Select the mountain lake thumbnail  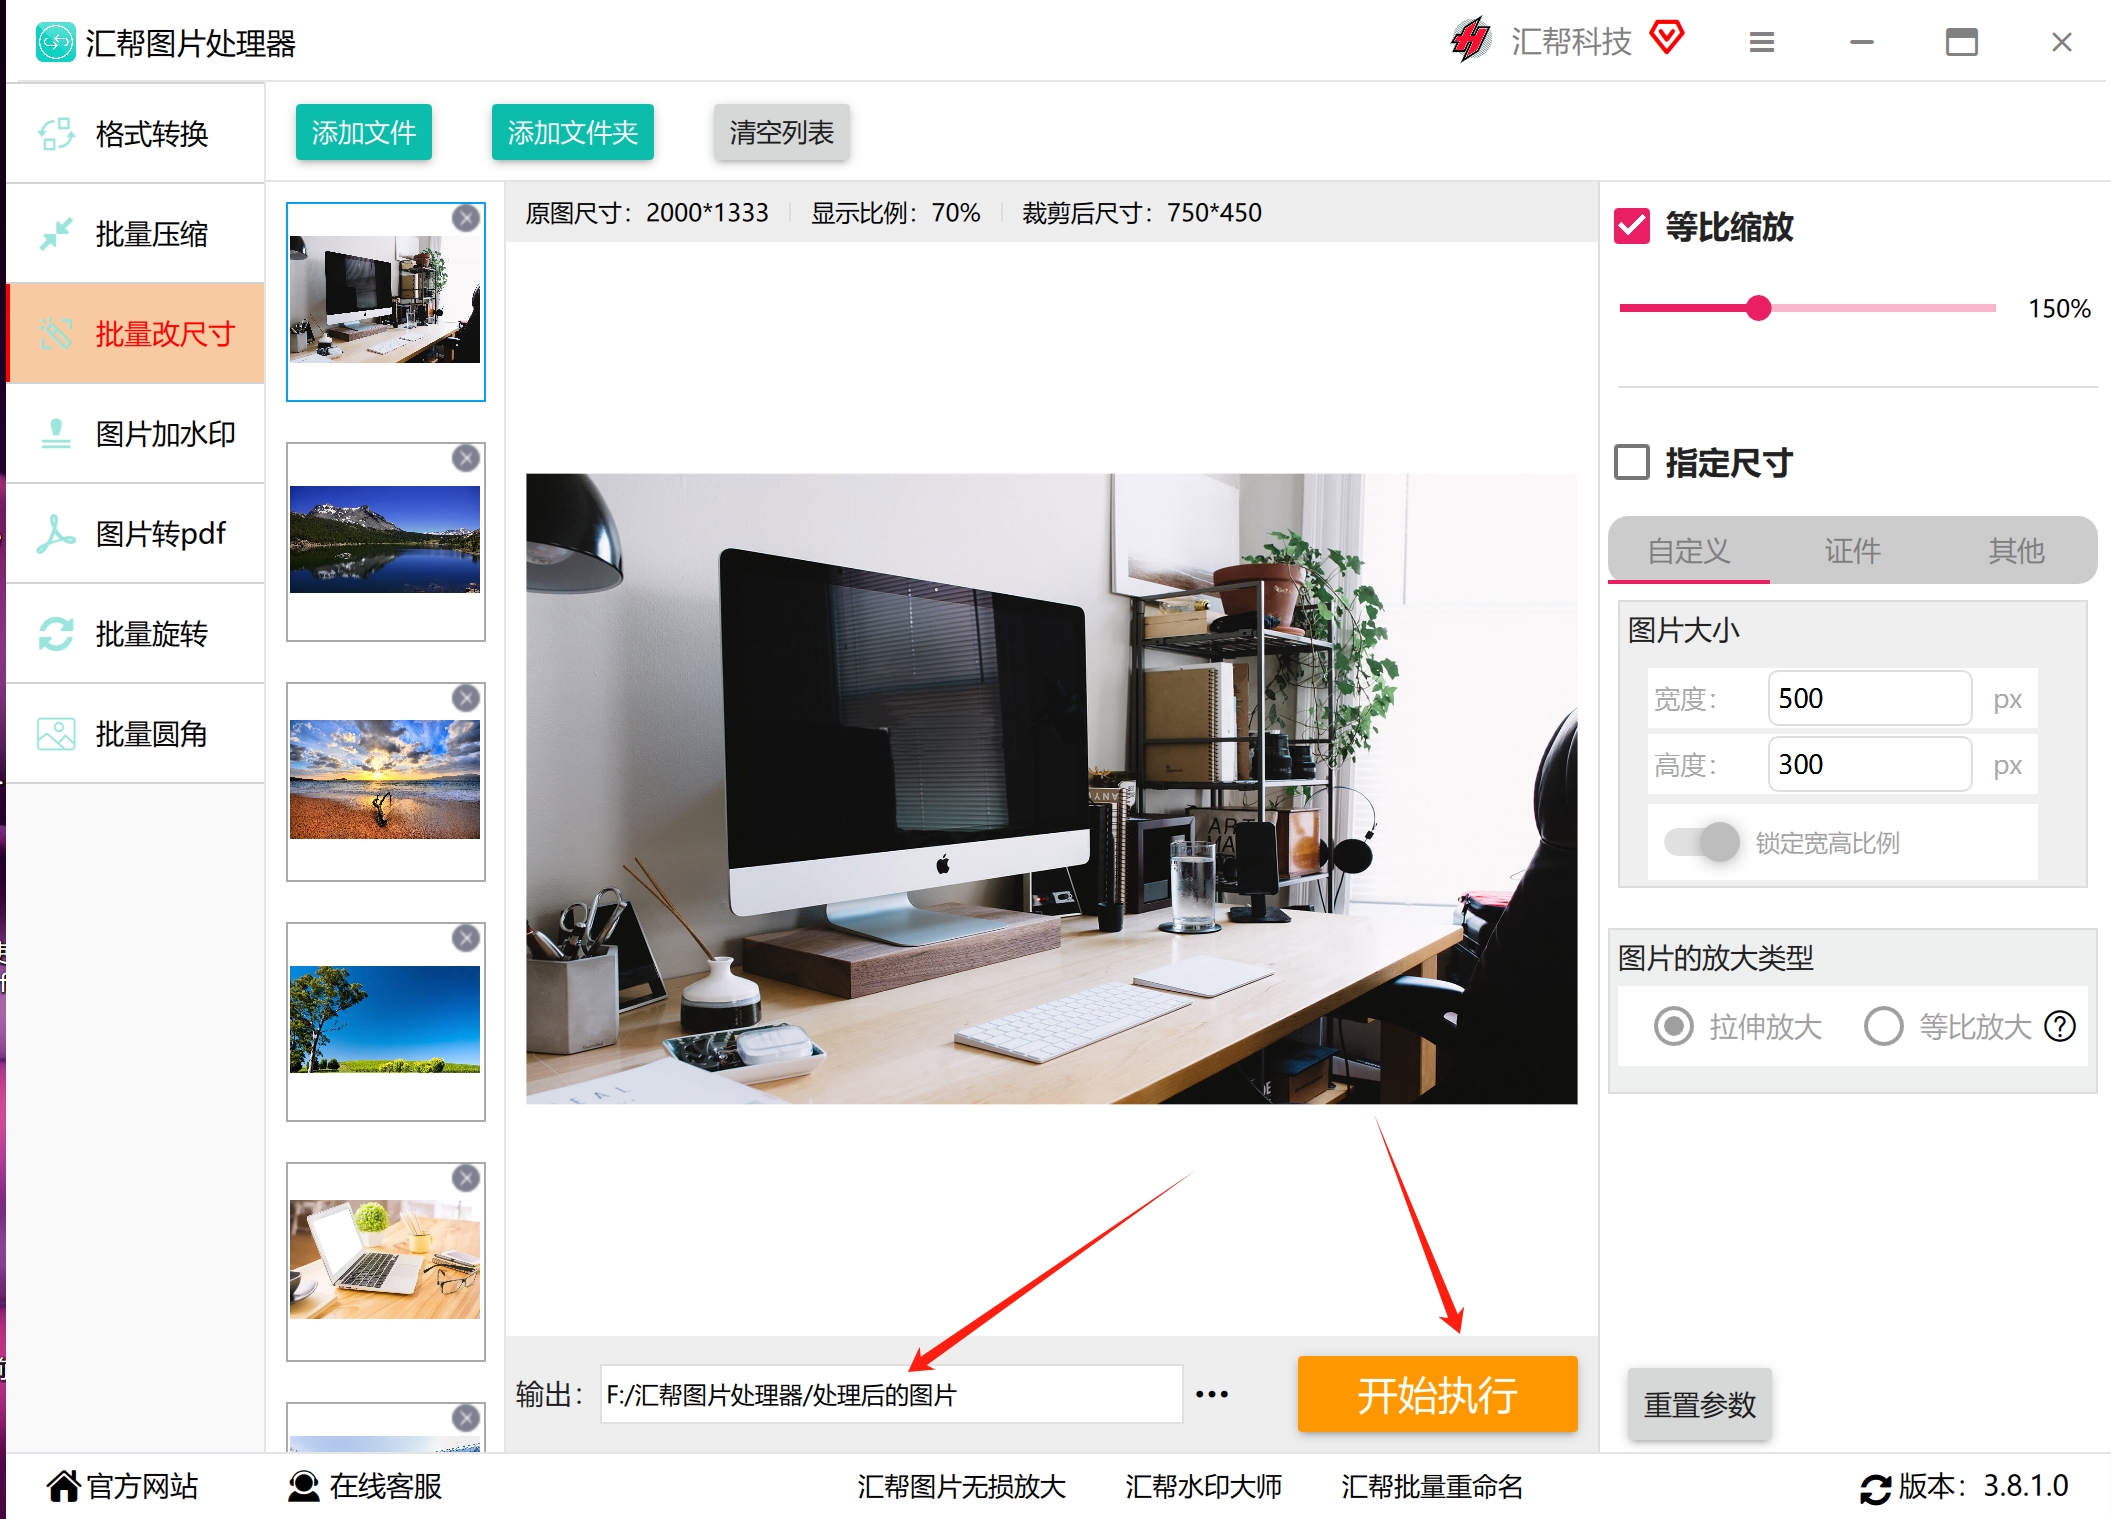[x=385, y=540]
